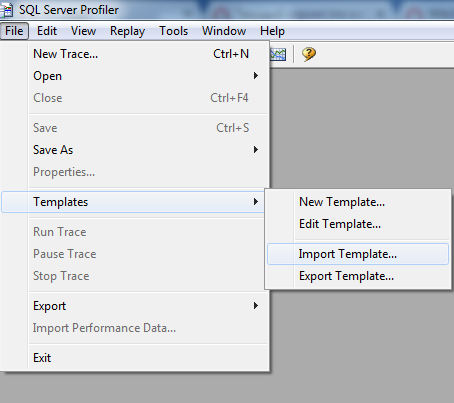
Task: Expand the Export submenu arrow
Action: pos(256,306)
